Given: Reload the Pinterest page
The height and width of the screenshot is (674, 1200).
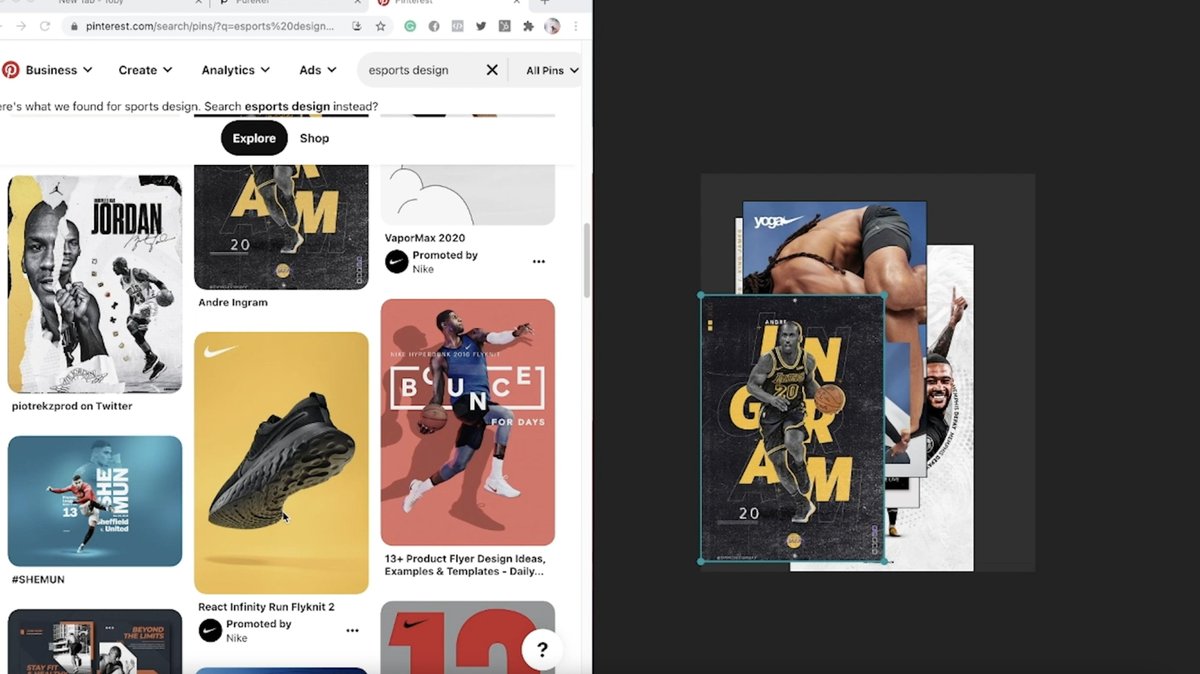Looking at the screenshot, I should (45, 26).
